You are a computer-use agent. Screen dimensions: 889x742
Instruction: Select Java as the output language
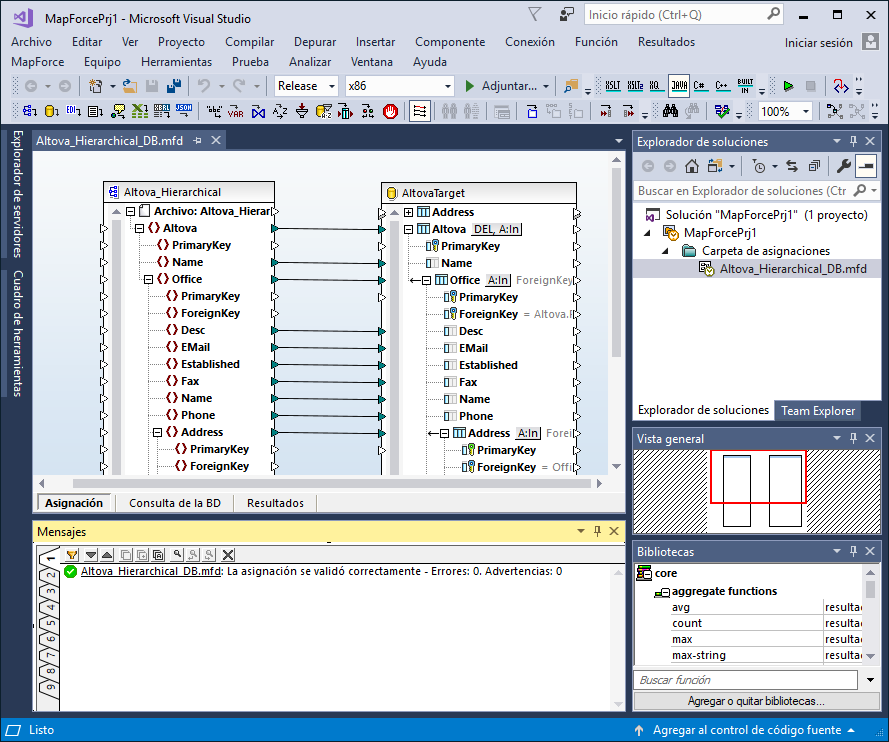click(x=679, y=86)
